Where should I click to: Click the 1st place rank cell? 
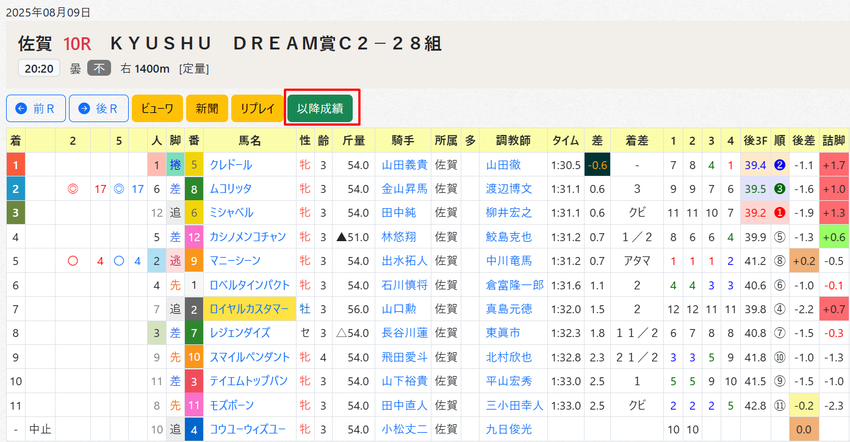tap(15, 165)
